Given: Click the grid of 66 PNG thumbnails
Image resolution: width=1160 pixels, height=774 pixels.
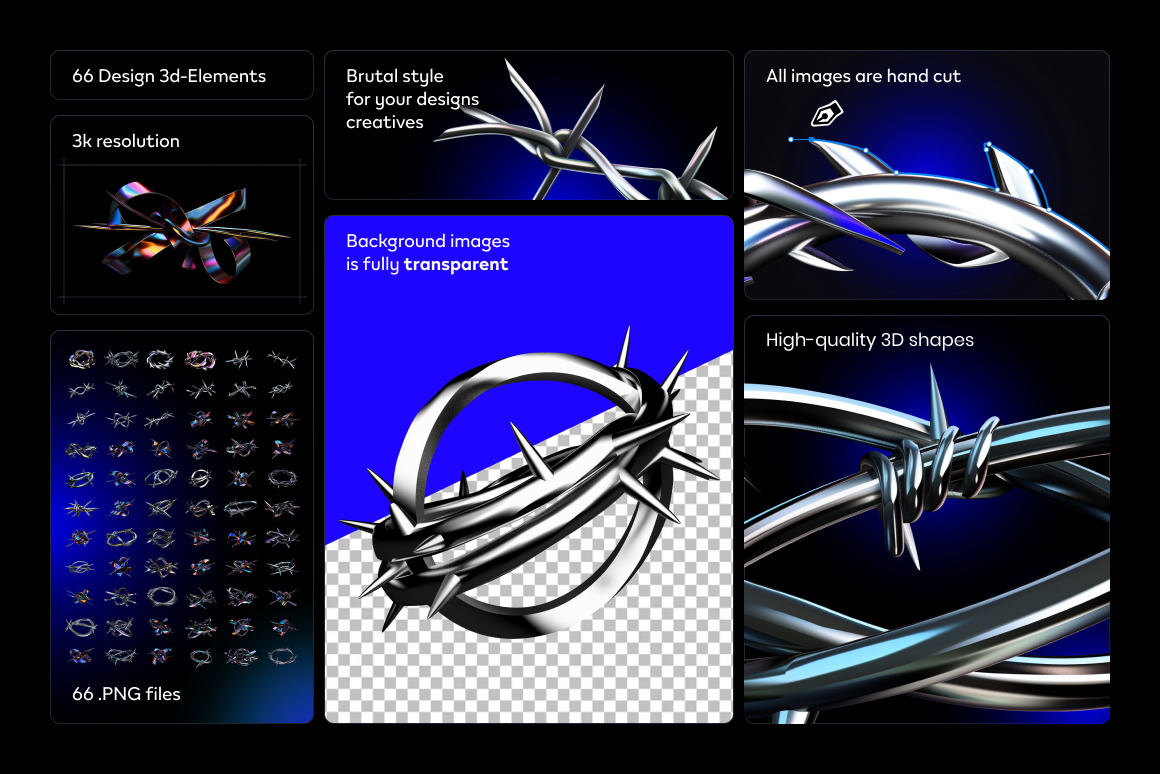Looking at the screenshot, I should pyautogui.click(x=182, y=508).
